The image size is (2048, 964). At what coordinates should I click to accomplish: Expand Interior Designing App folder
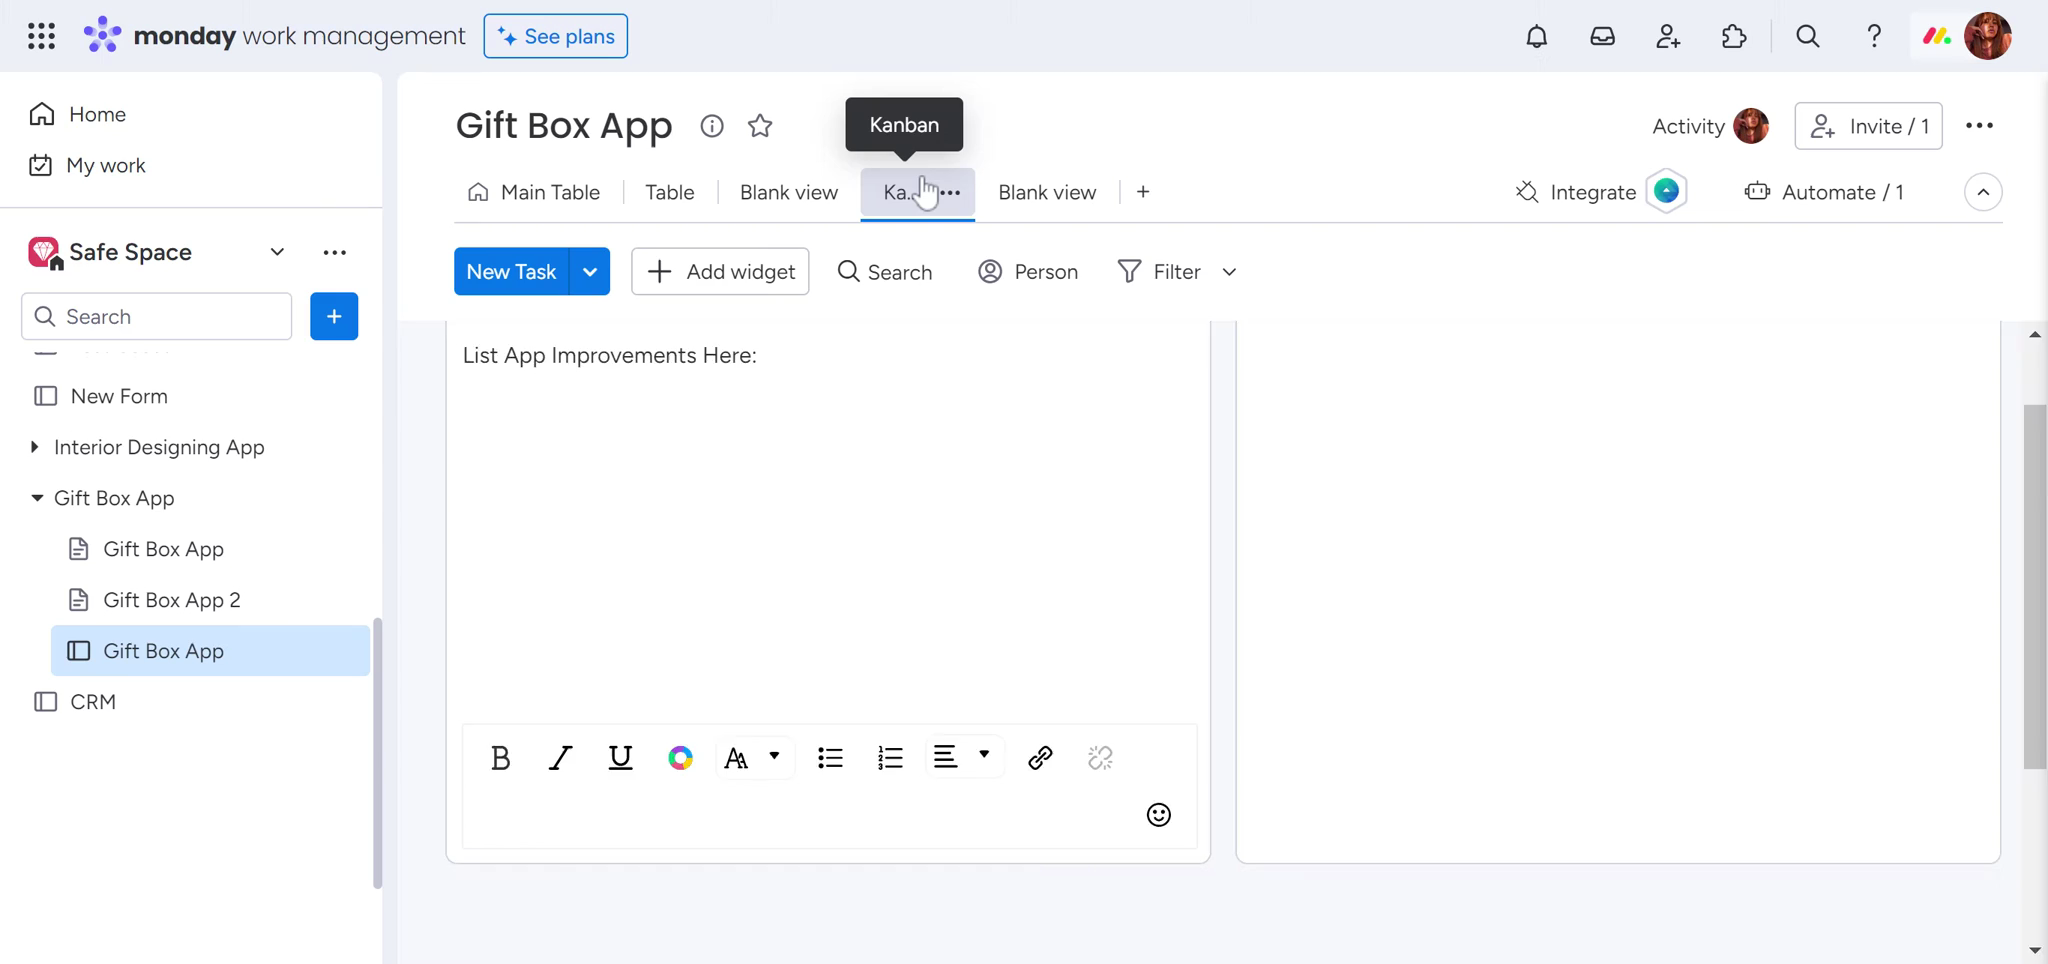tap(34, 447)
